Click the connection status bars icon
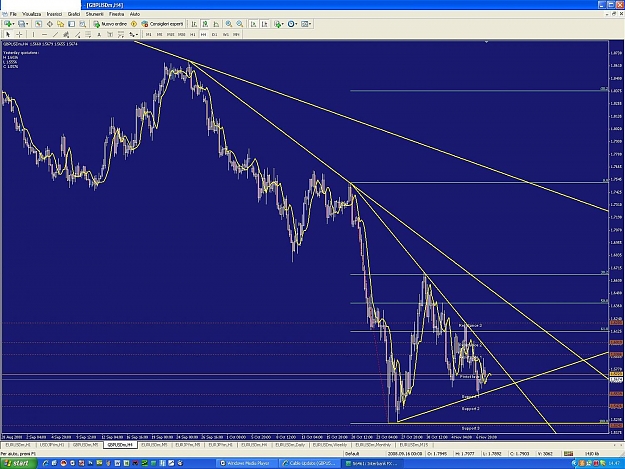The image size is (625, 469). pyautogui.click(x=568, y=453)
